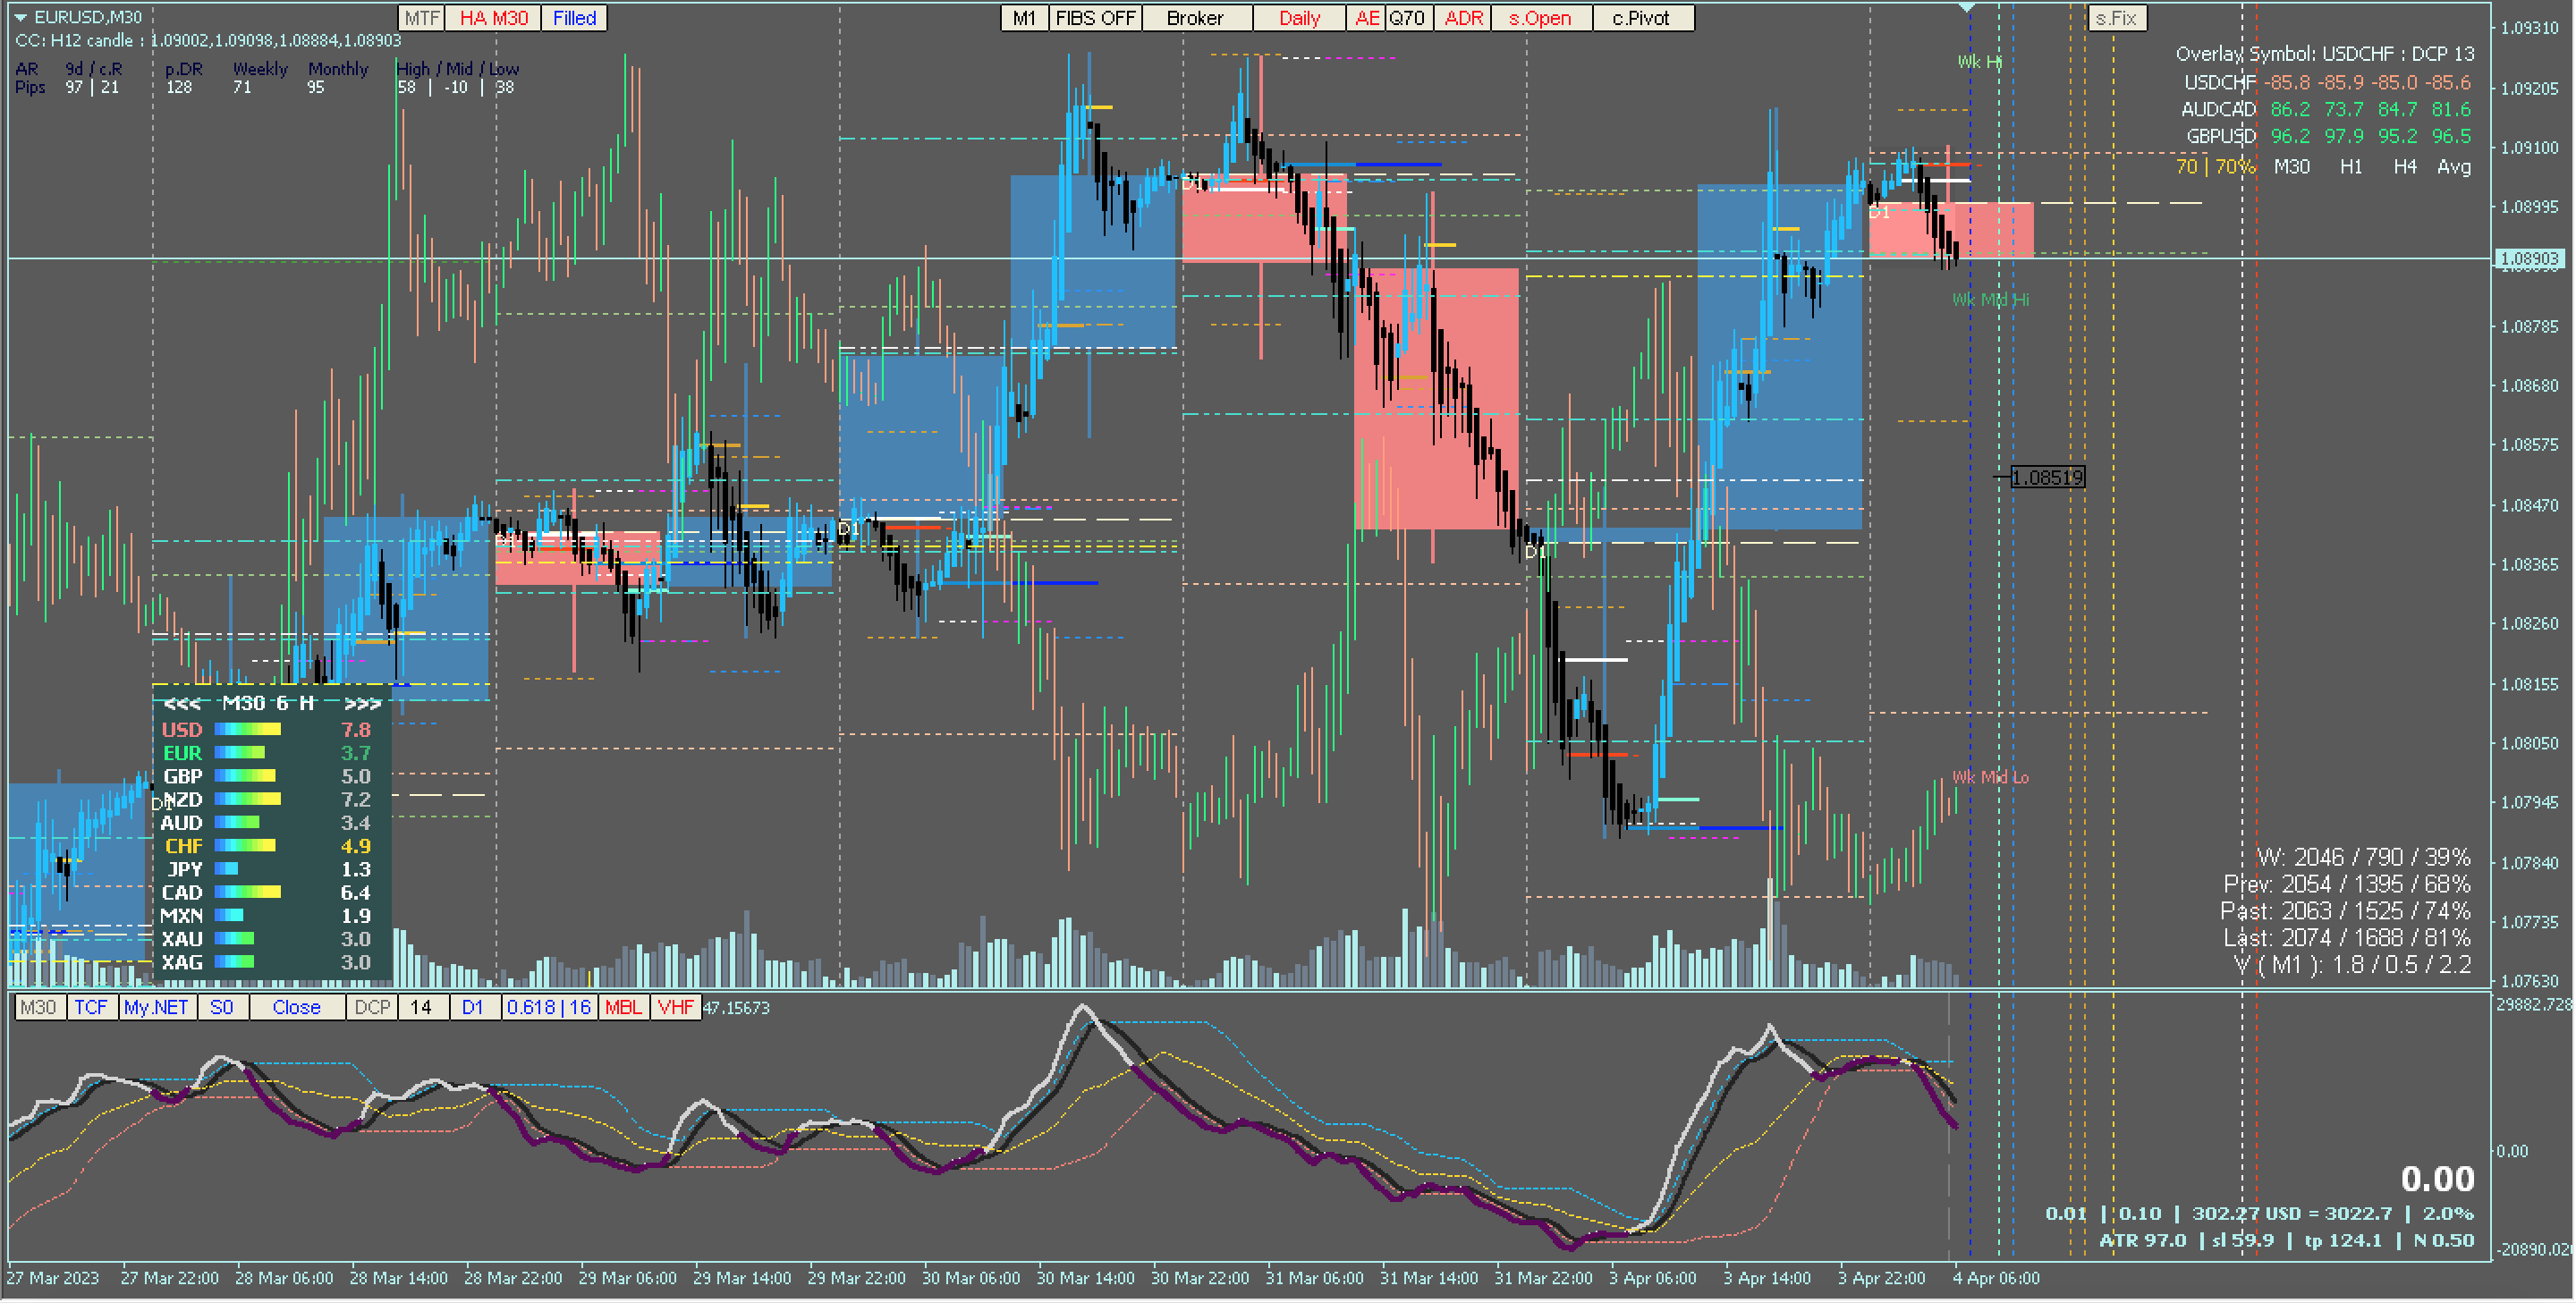The width and height of the screenshot is (2576, 1303).
Task: Click the DCP period value 14
Action: tap(421, 1008)
